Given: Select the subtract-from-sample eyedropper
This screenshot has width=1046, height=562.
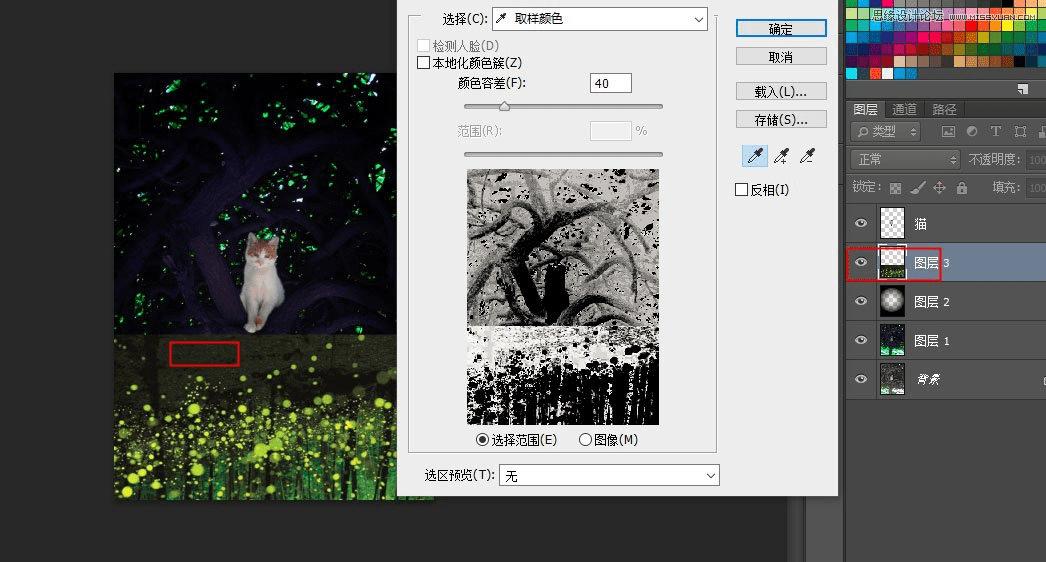Looking at the screenshot, I should [807, 156].
